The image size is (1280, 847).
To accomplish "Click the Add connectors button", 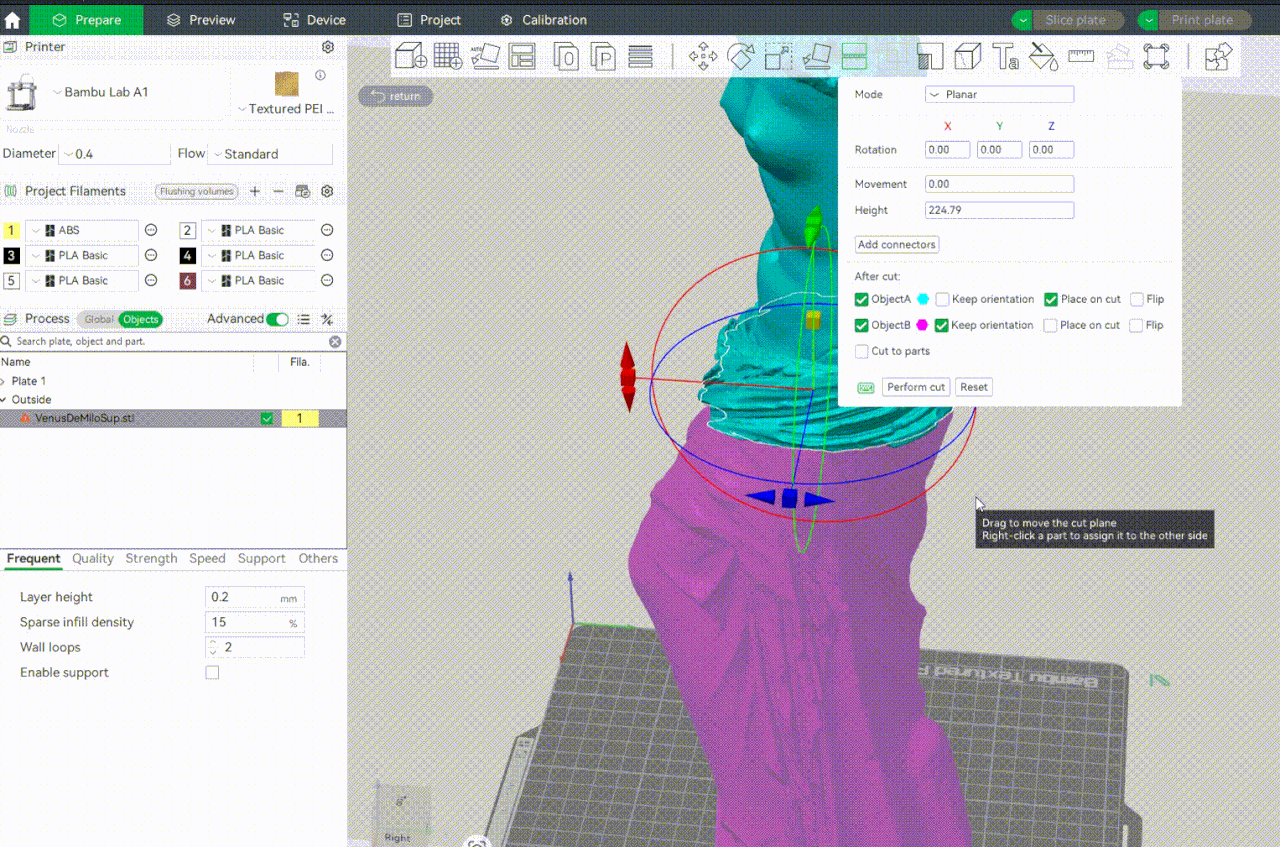I will pos(897,244).
